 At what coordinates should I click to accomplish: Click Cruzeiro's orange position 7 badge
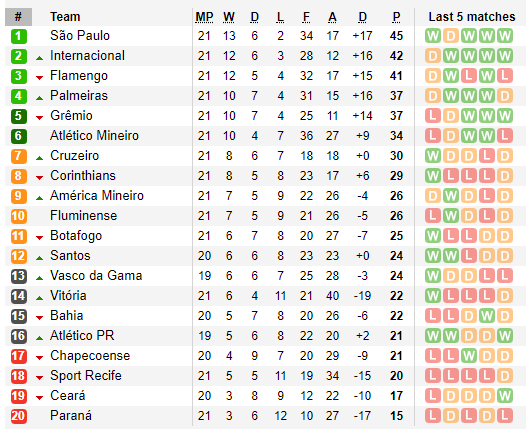18,156
